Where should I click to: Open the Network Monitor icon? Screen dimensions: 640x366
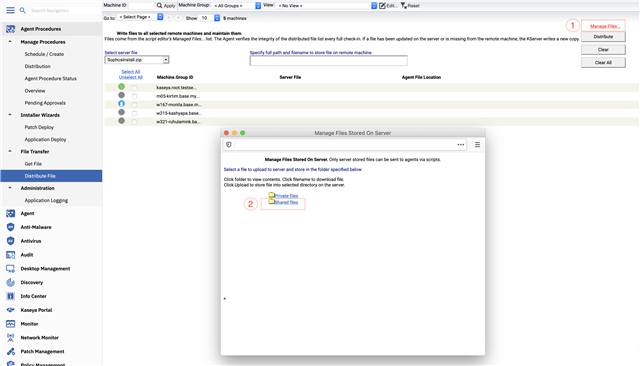click(11, 338)
